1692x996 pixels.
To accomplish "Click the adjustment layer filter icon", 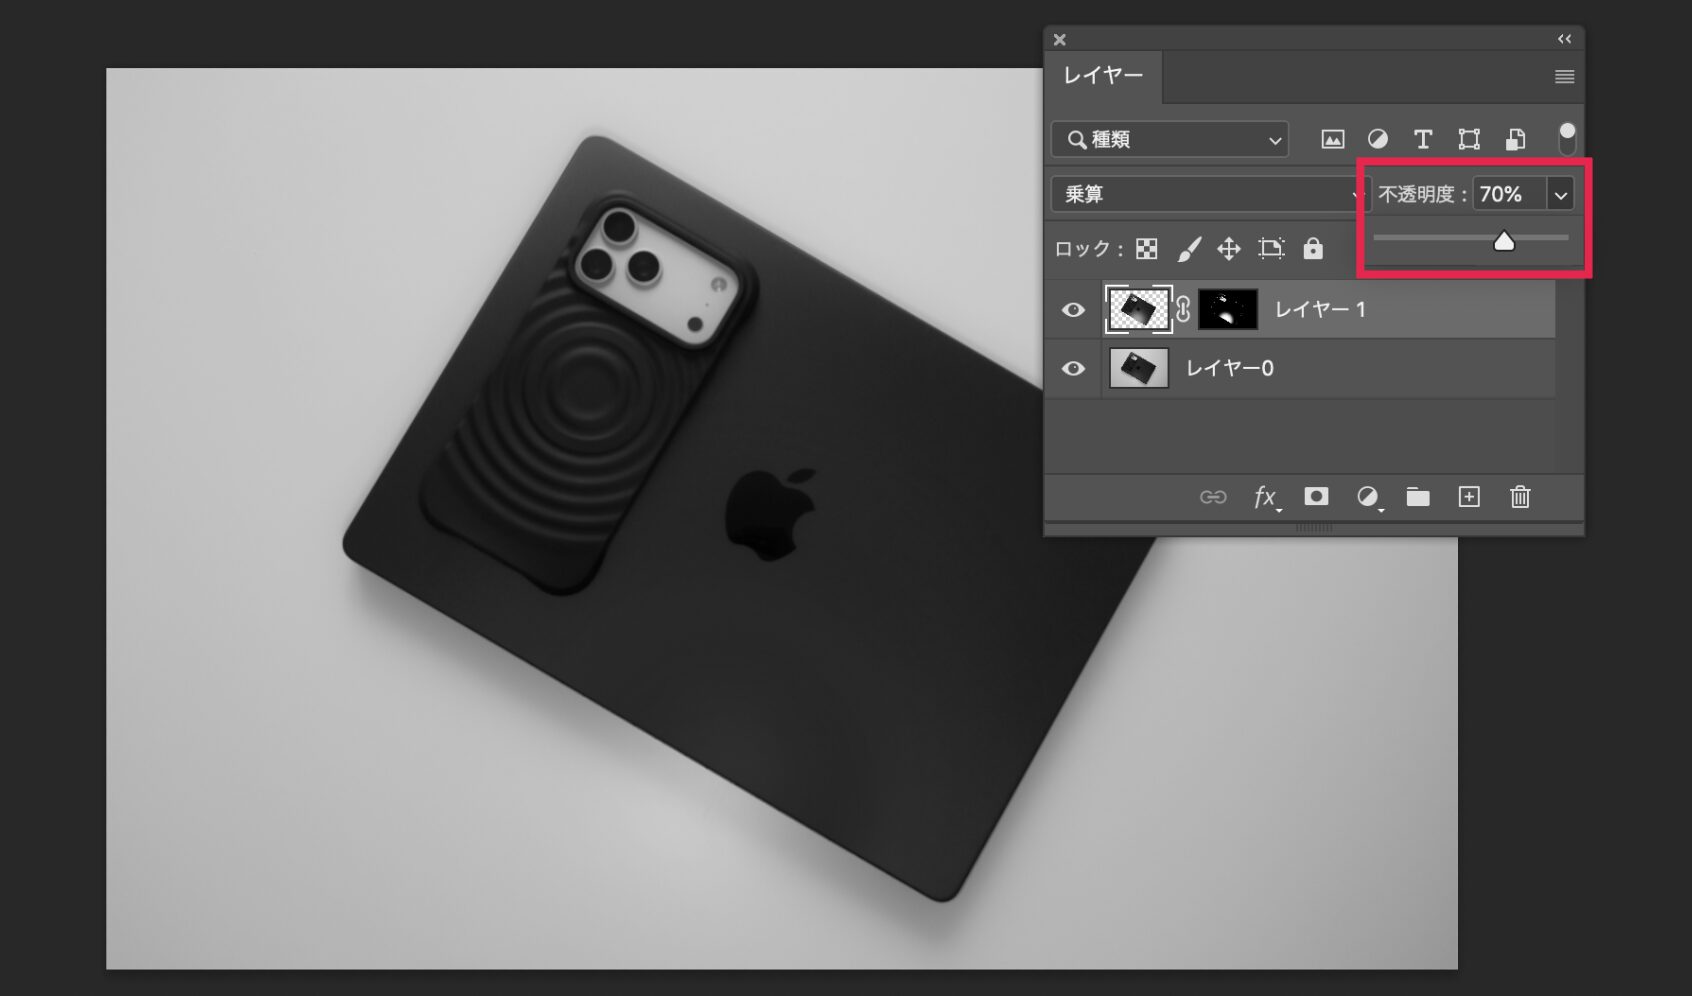I will [1377, 139].
